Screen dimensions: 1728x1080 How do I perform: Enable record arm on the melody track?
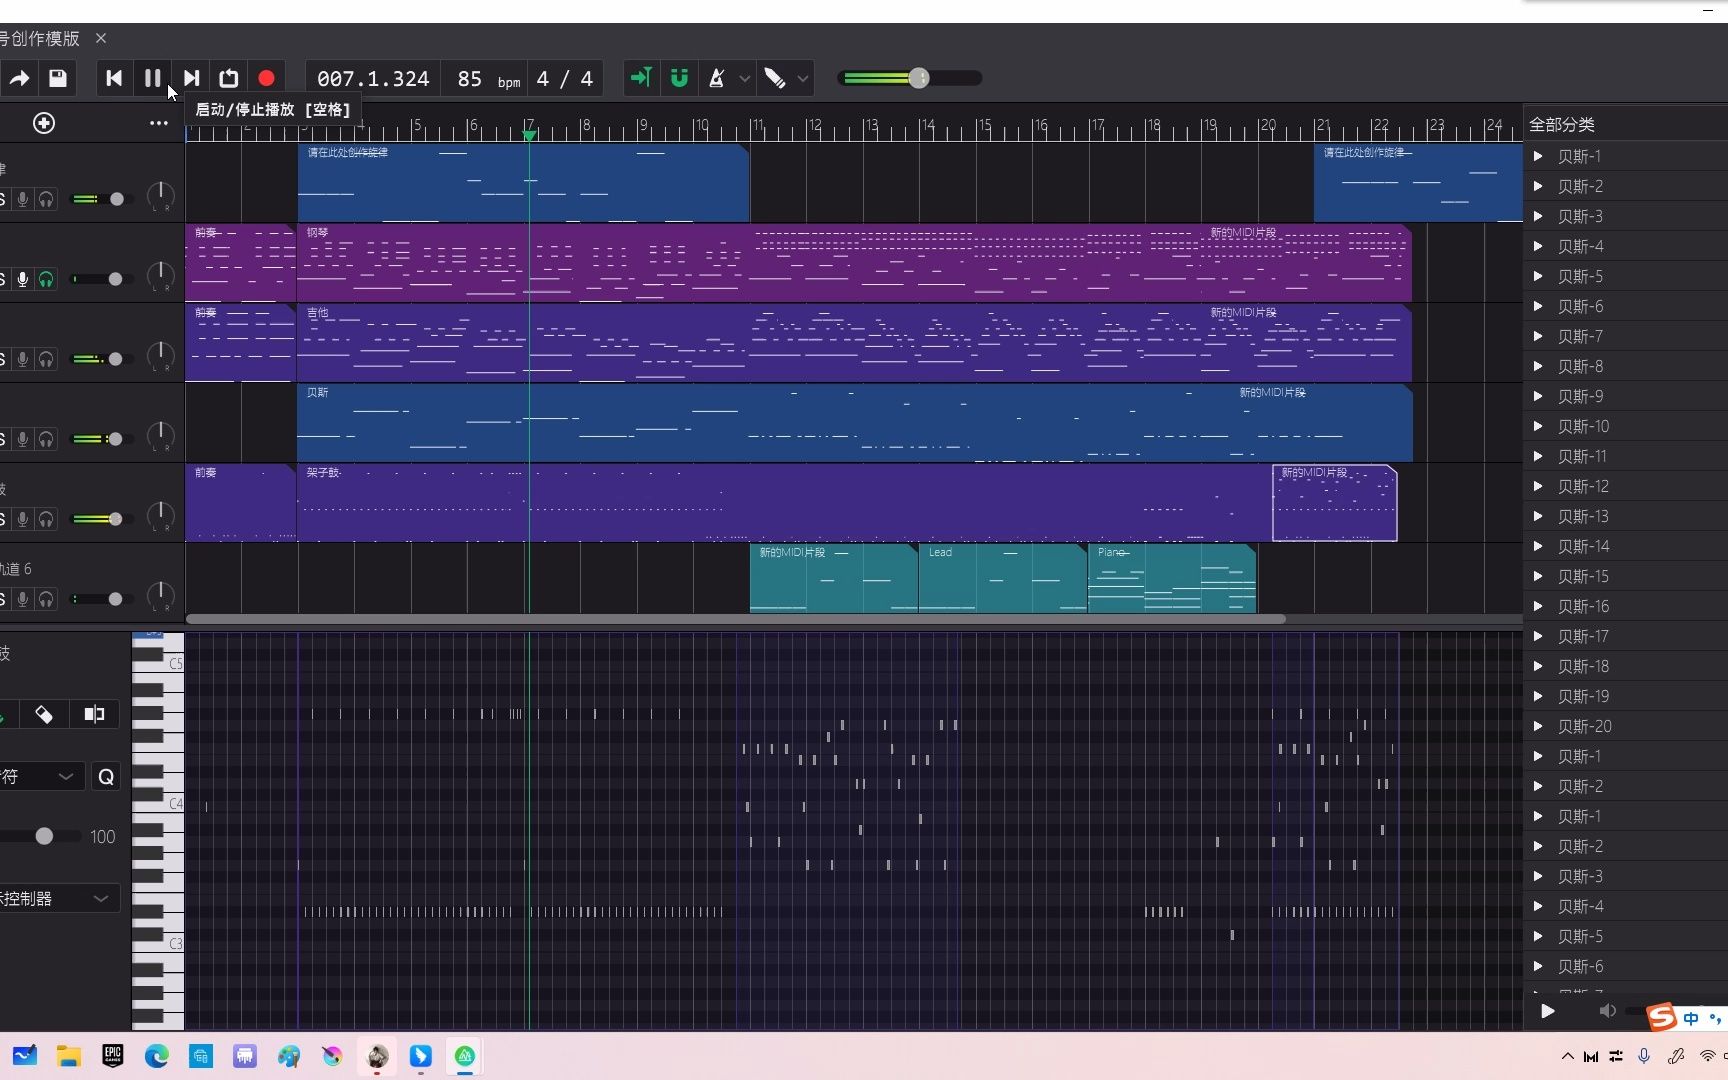pos(22,199)
